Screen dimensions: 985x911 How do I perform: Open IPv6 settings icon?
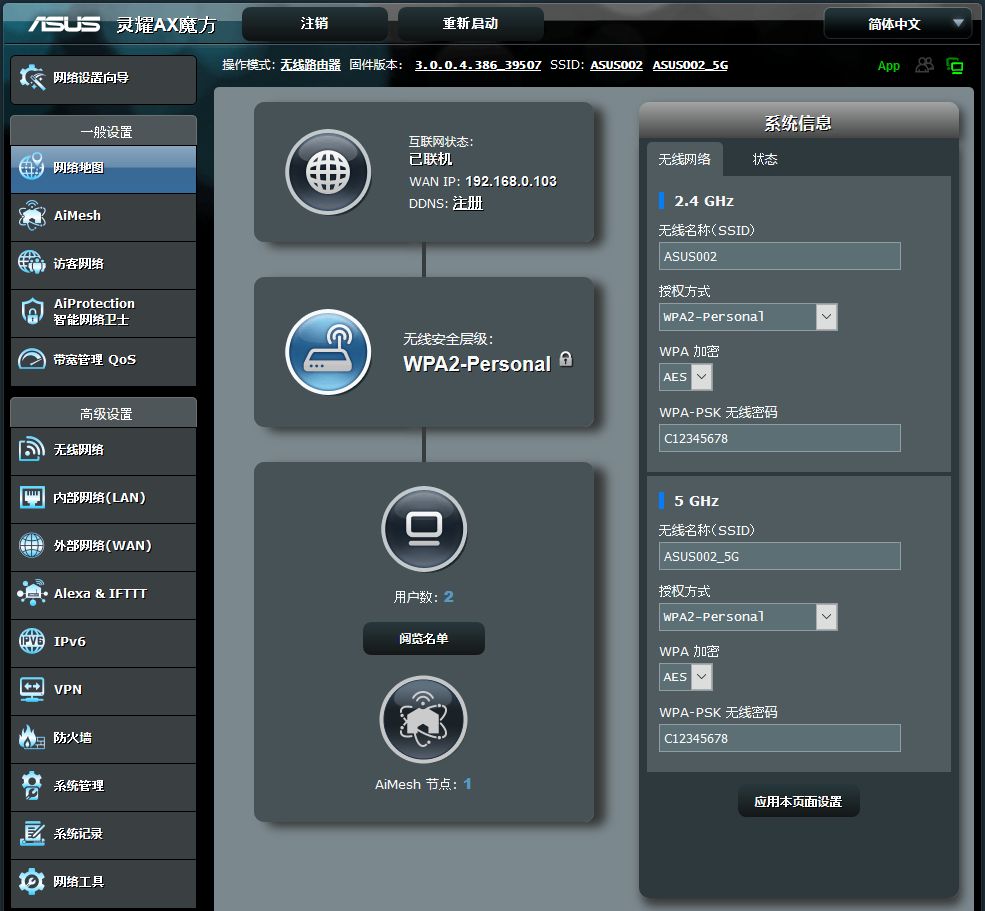click(x=31, y=641)
